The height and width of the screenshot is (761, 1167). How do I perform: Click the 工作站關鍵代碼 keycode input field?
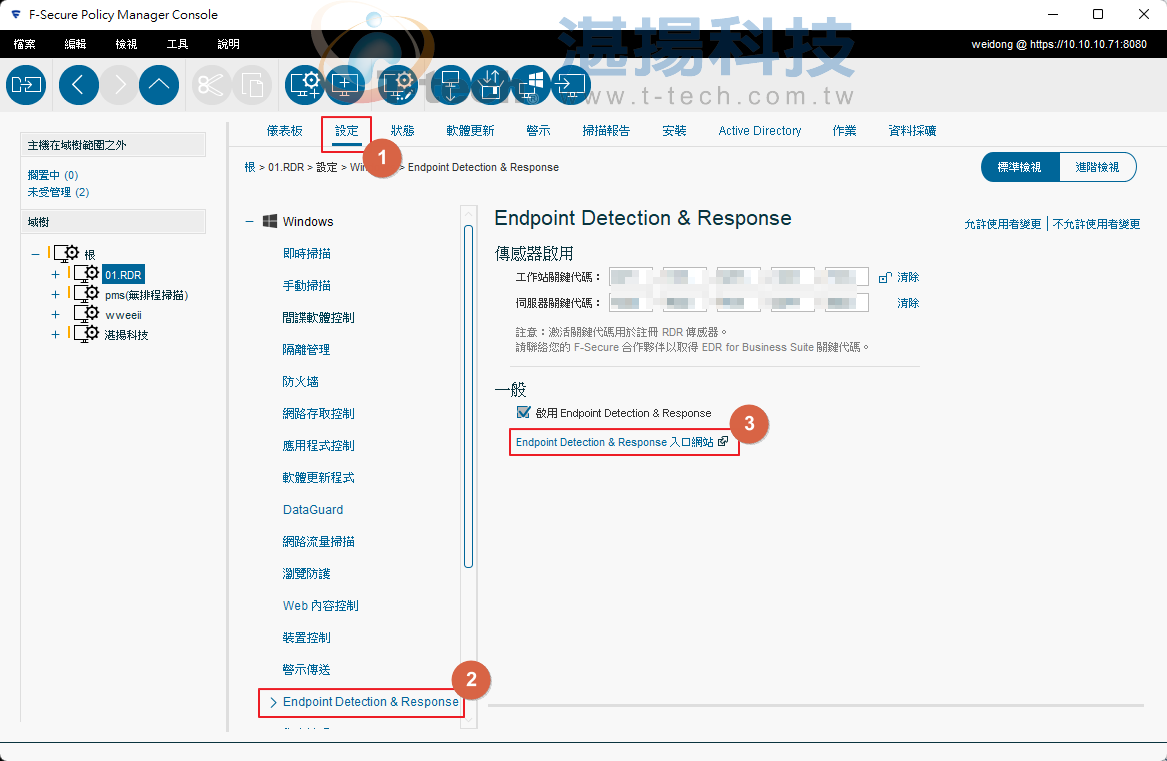pos(738,277)
